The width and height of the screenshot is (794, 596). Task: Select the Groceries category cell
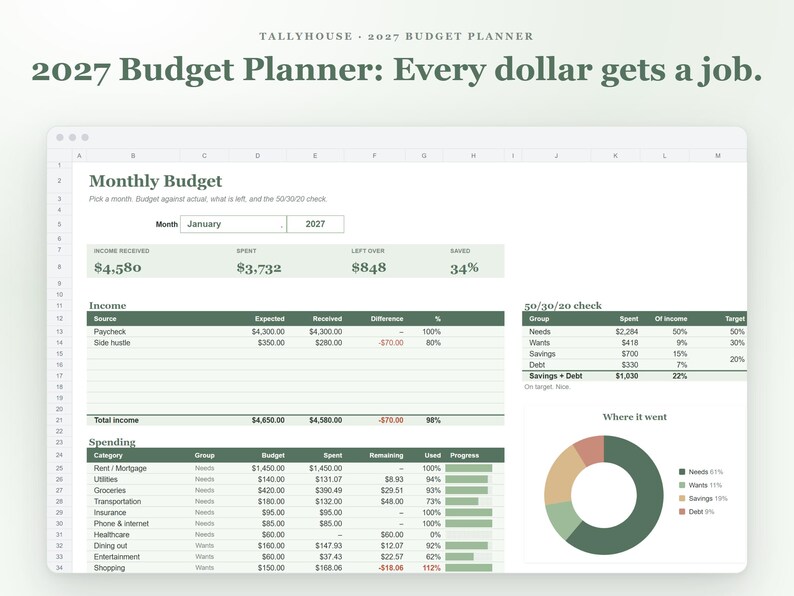pyautogui.click(x=109, y=490)
